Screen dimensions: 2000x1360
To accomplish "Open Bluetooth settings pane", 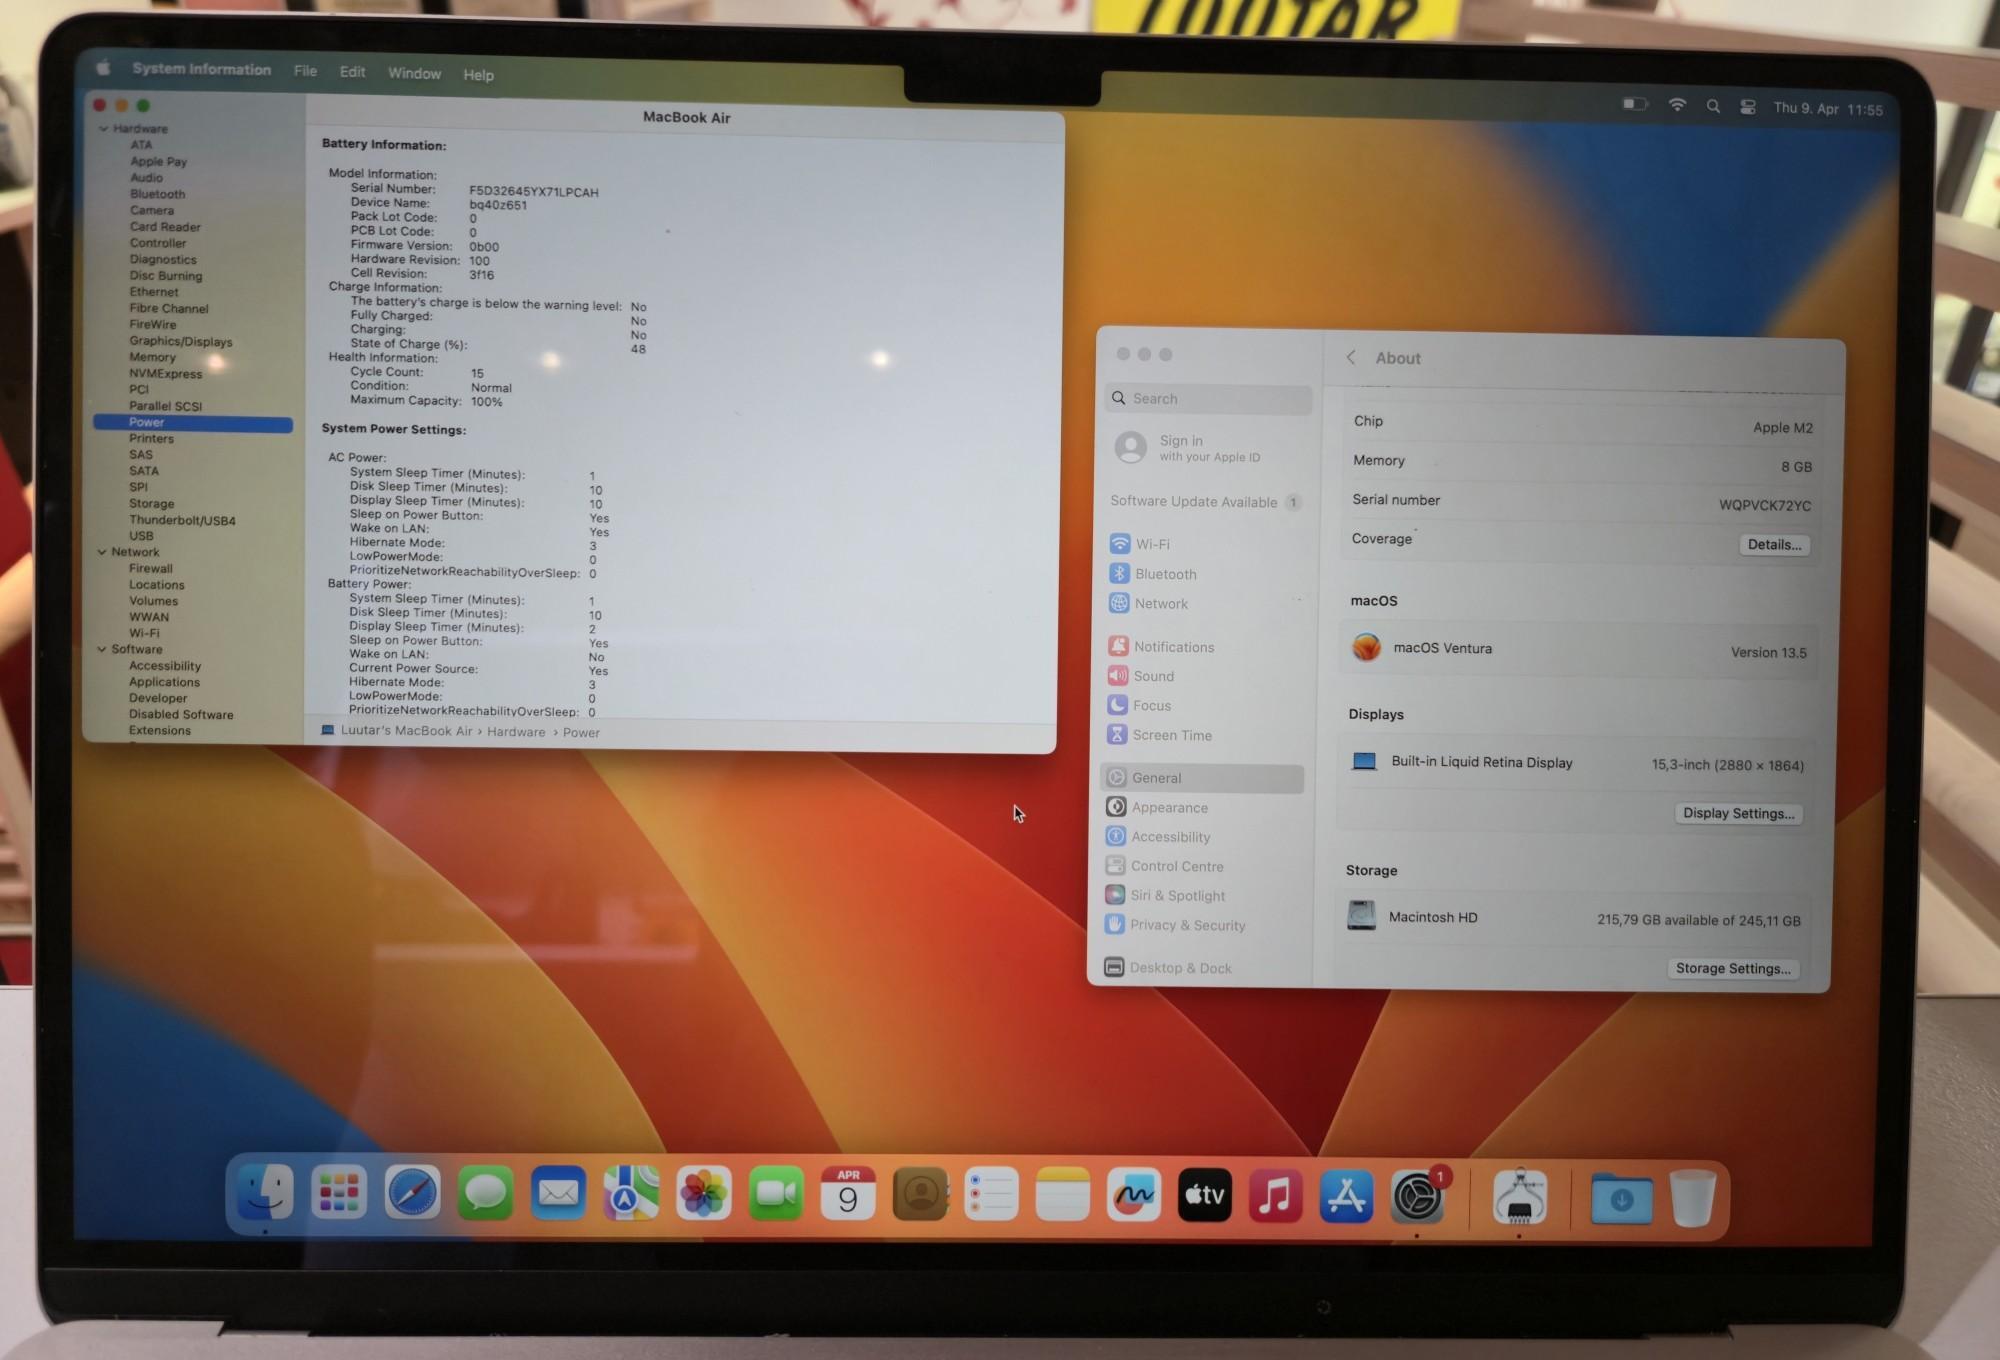I will click(1164, 574).
